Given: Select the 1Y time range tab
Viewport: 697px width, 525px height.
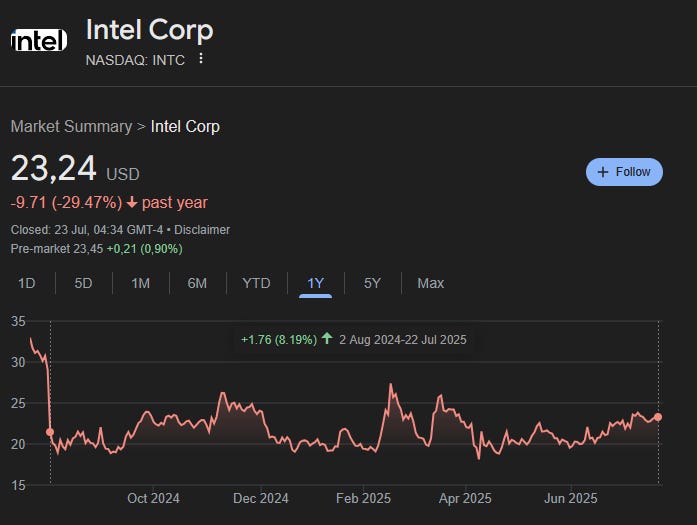Looking at the screenshot, I should [x=316, y=283].
